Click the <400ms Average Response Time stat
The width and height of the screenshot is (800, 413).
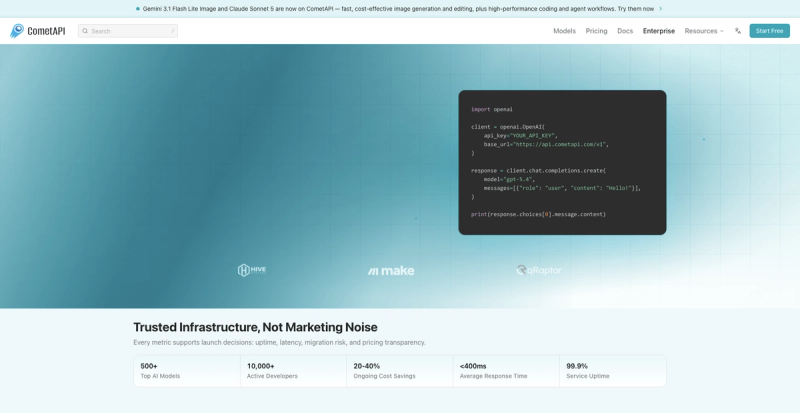(506, 371)
